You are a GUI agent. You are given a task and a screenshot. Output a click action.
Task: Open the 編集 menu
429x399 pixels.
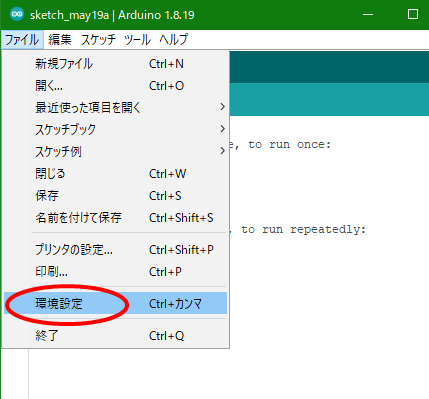click(60, 40)
